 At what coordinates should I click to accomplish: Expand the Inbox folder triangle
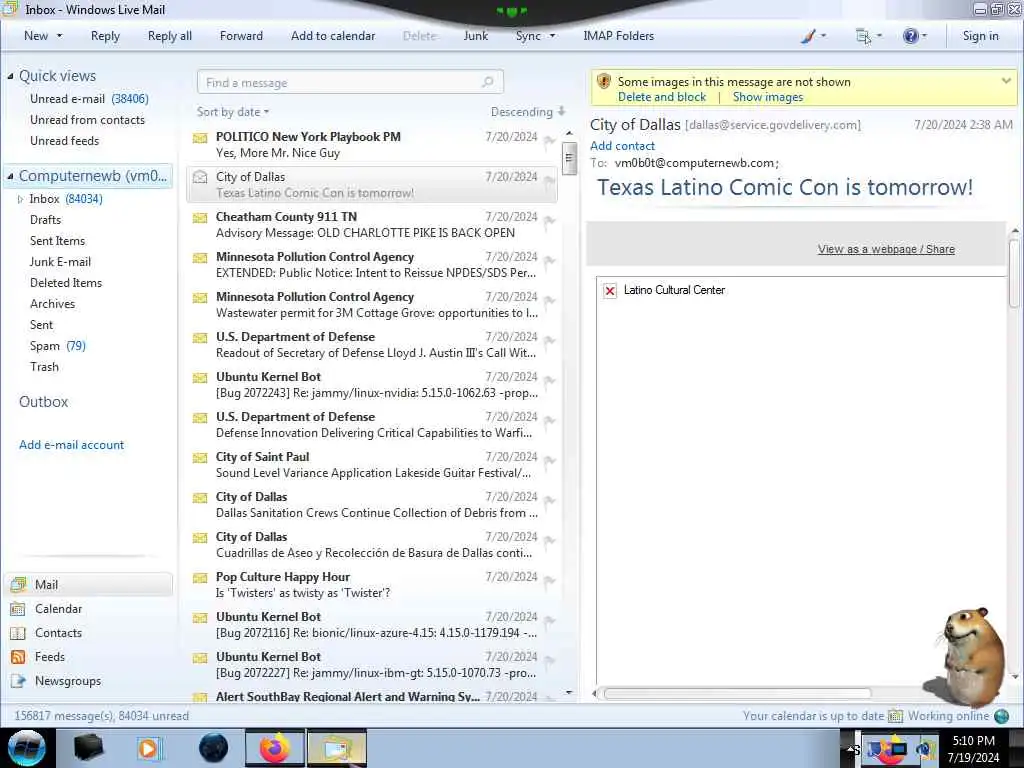pyautogui.click(x=20, y=199)
